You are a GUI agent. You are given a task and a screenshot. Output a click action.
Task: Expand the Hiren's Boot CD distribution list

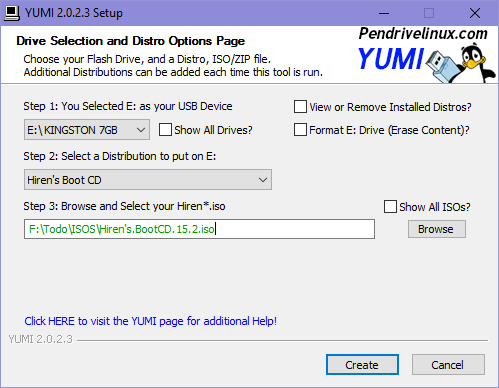click(x=148, y=180)
